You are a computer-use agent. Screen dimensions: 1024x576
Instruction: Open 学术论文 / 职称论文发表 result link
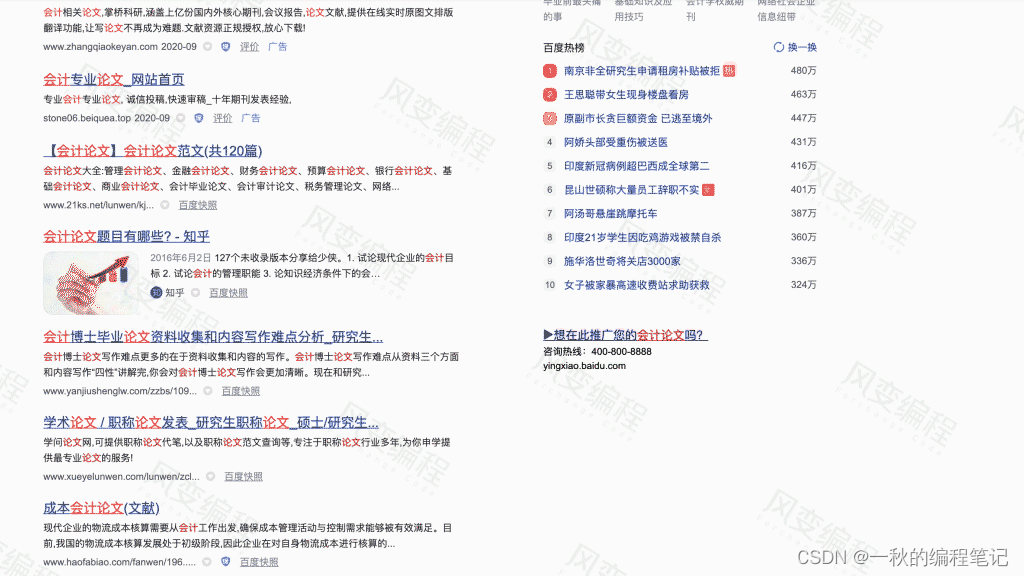[x=211, y=423]
